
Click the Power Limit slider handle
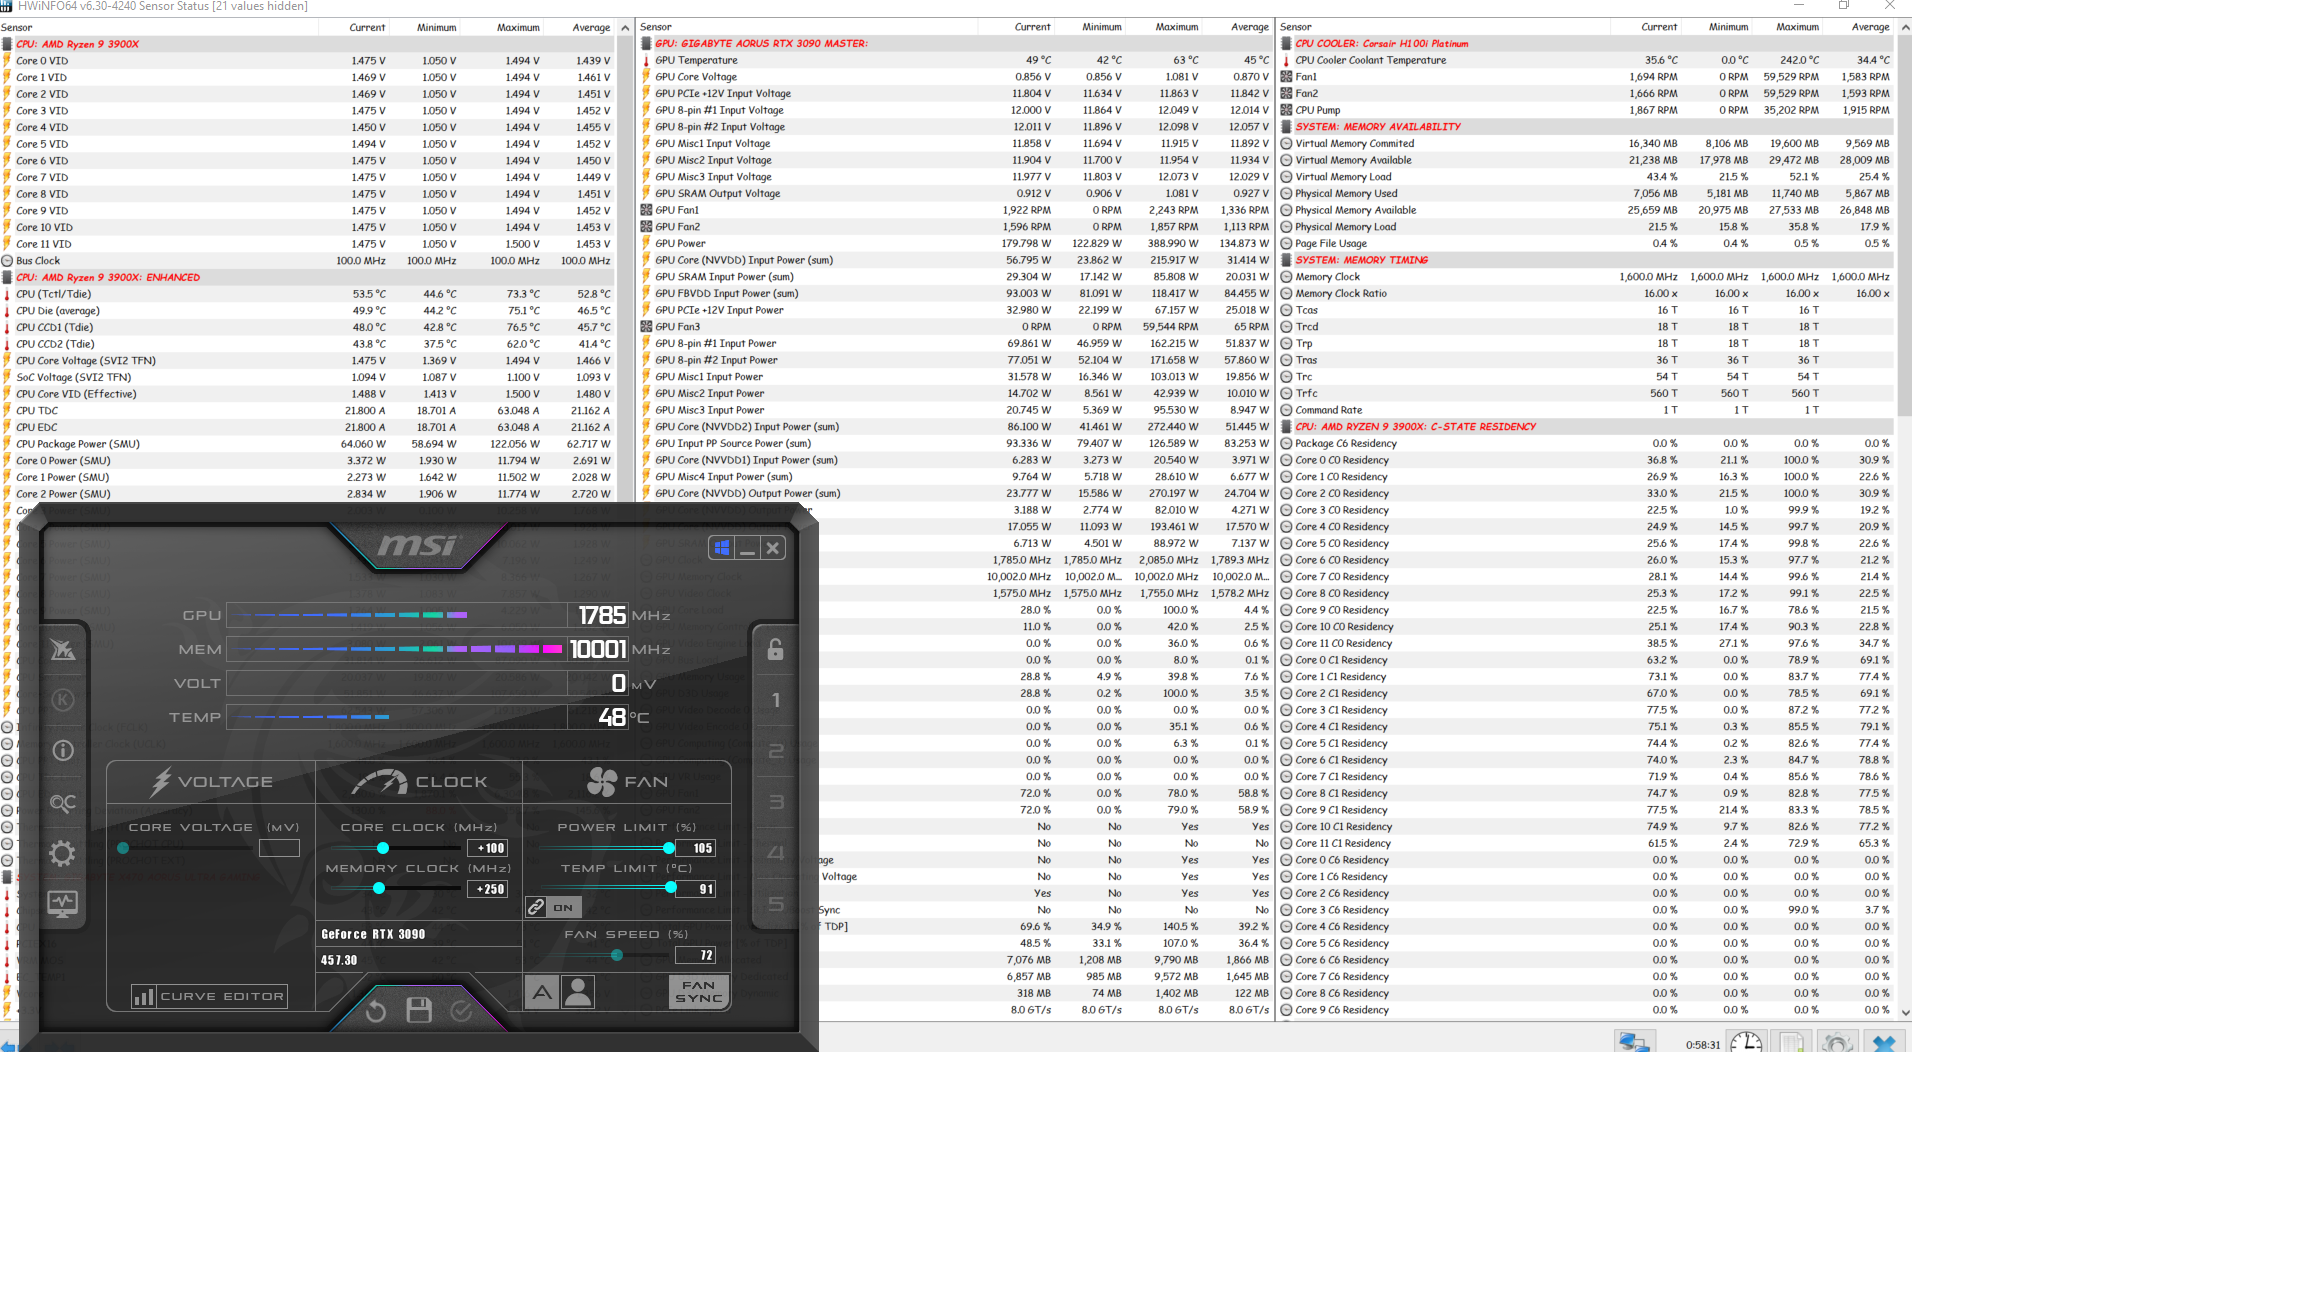tap(669, 848)
